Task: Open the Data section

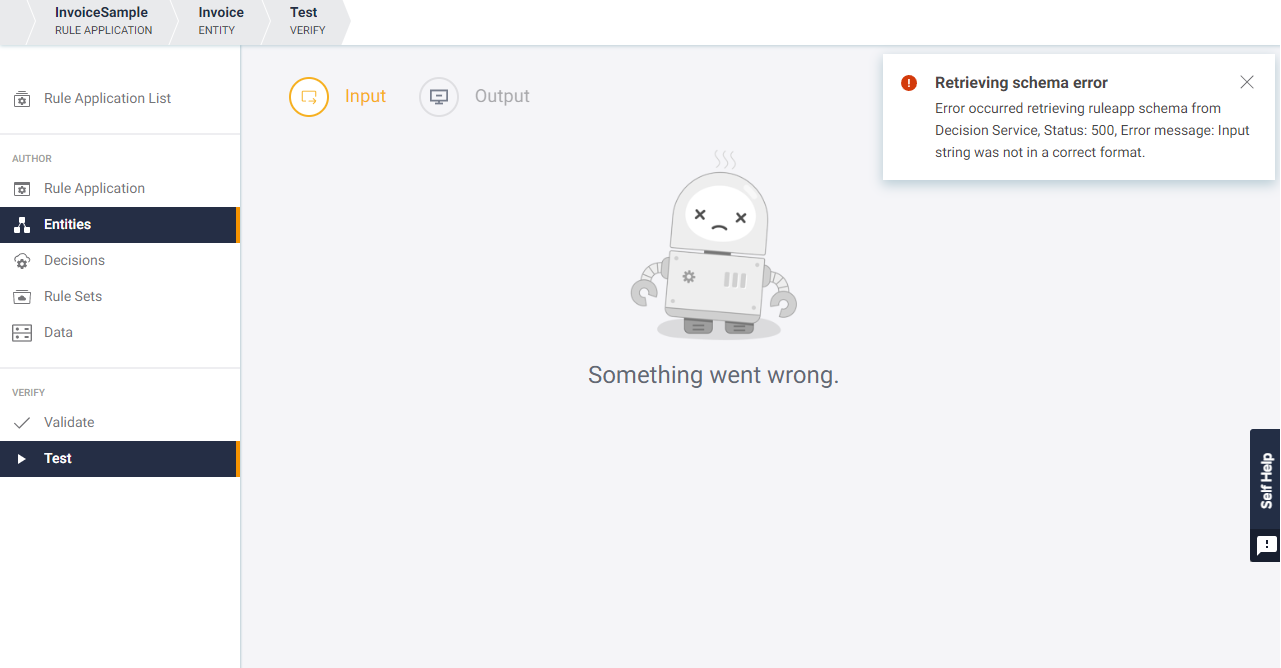Action: pyautogui.click(x=58, y=332)
